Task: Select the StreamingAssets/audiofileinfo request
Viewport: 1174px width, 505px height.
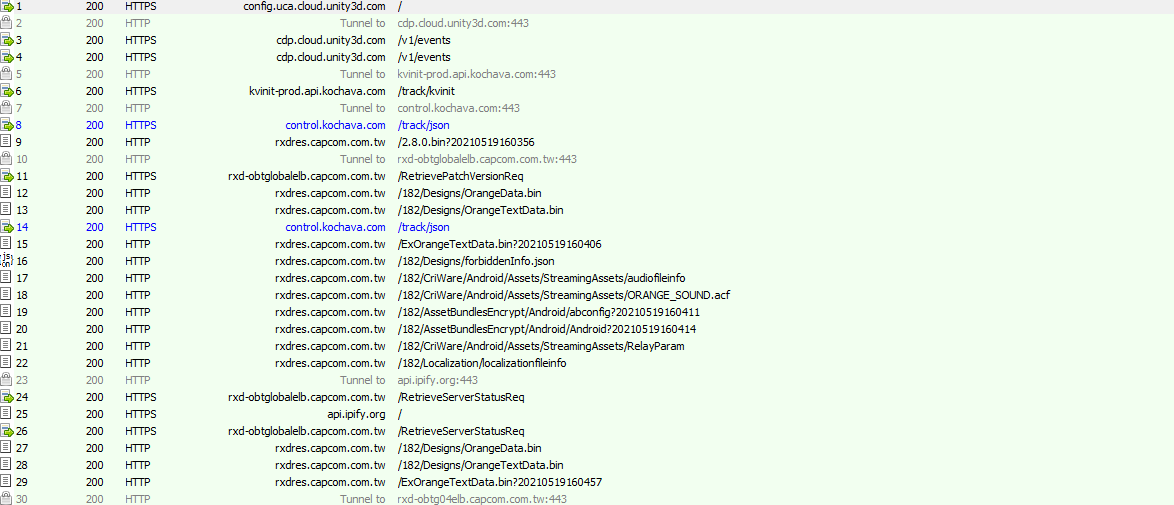Action: [541, 278]
